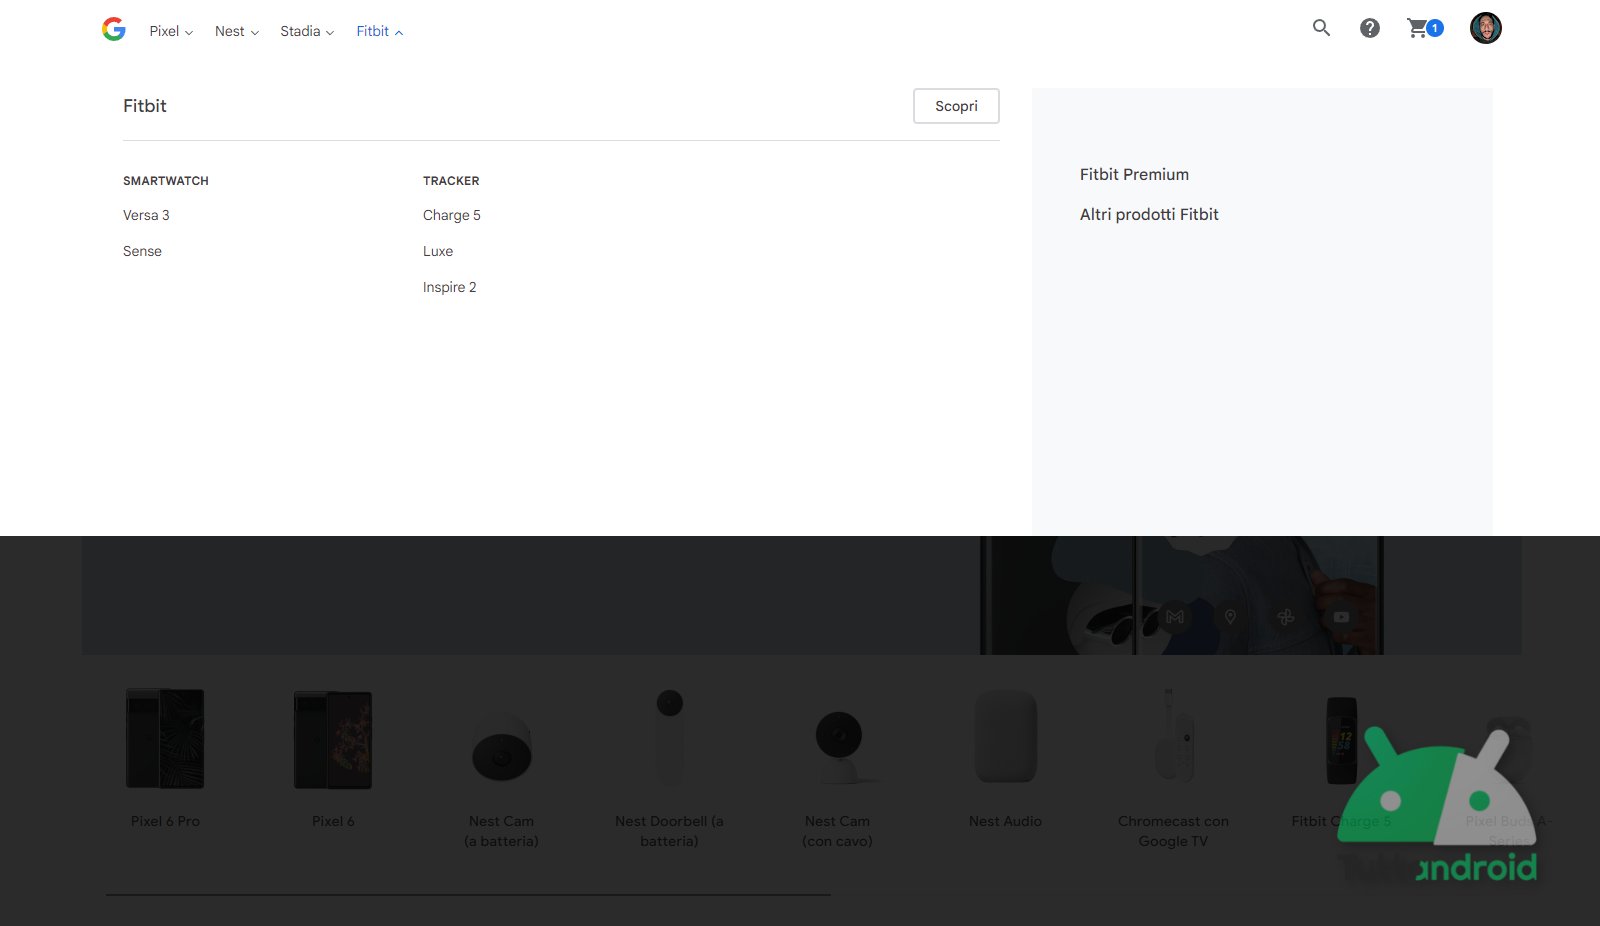This screenshot has height=926, width=1600.
Task: Click the SMARTWATCH category label
Action: pos(166,181)
